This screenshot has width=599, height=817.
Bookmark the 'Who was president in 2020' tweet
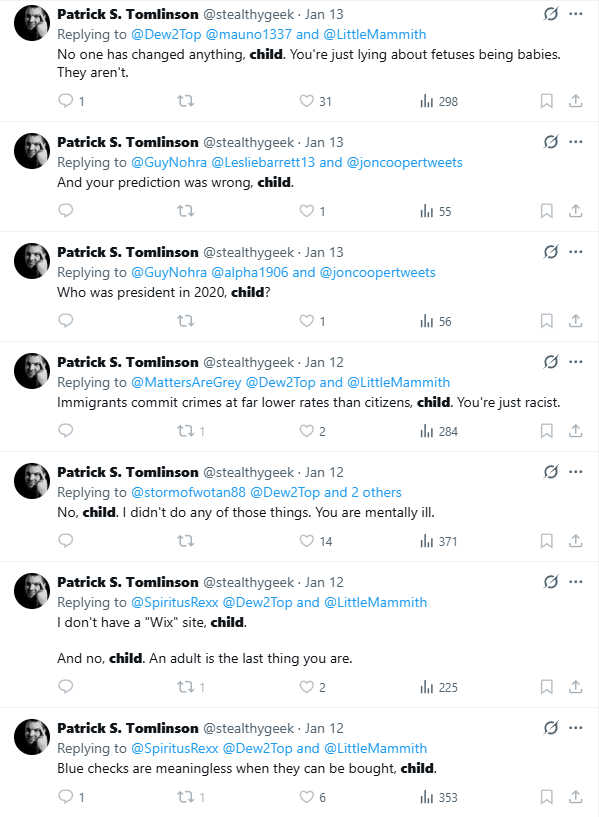546,320
